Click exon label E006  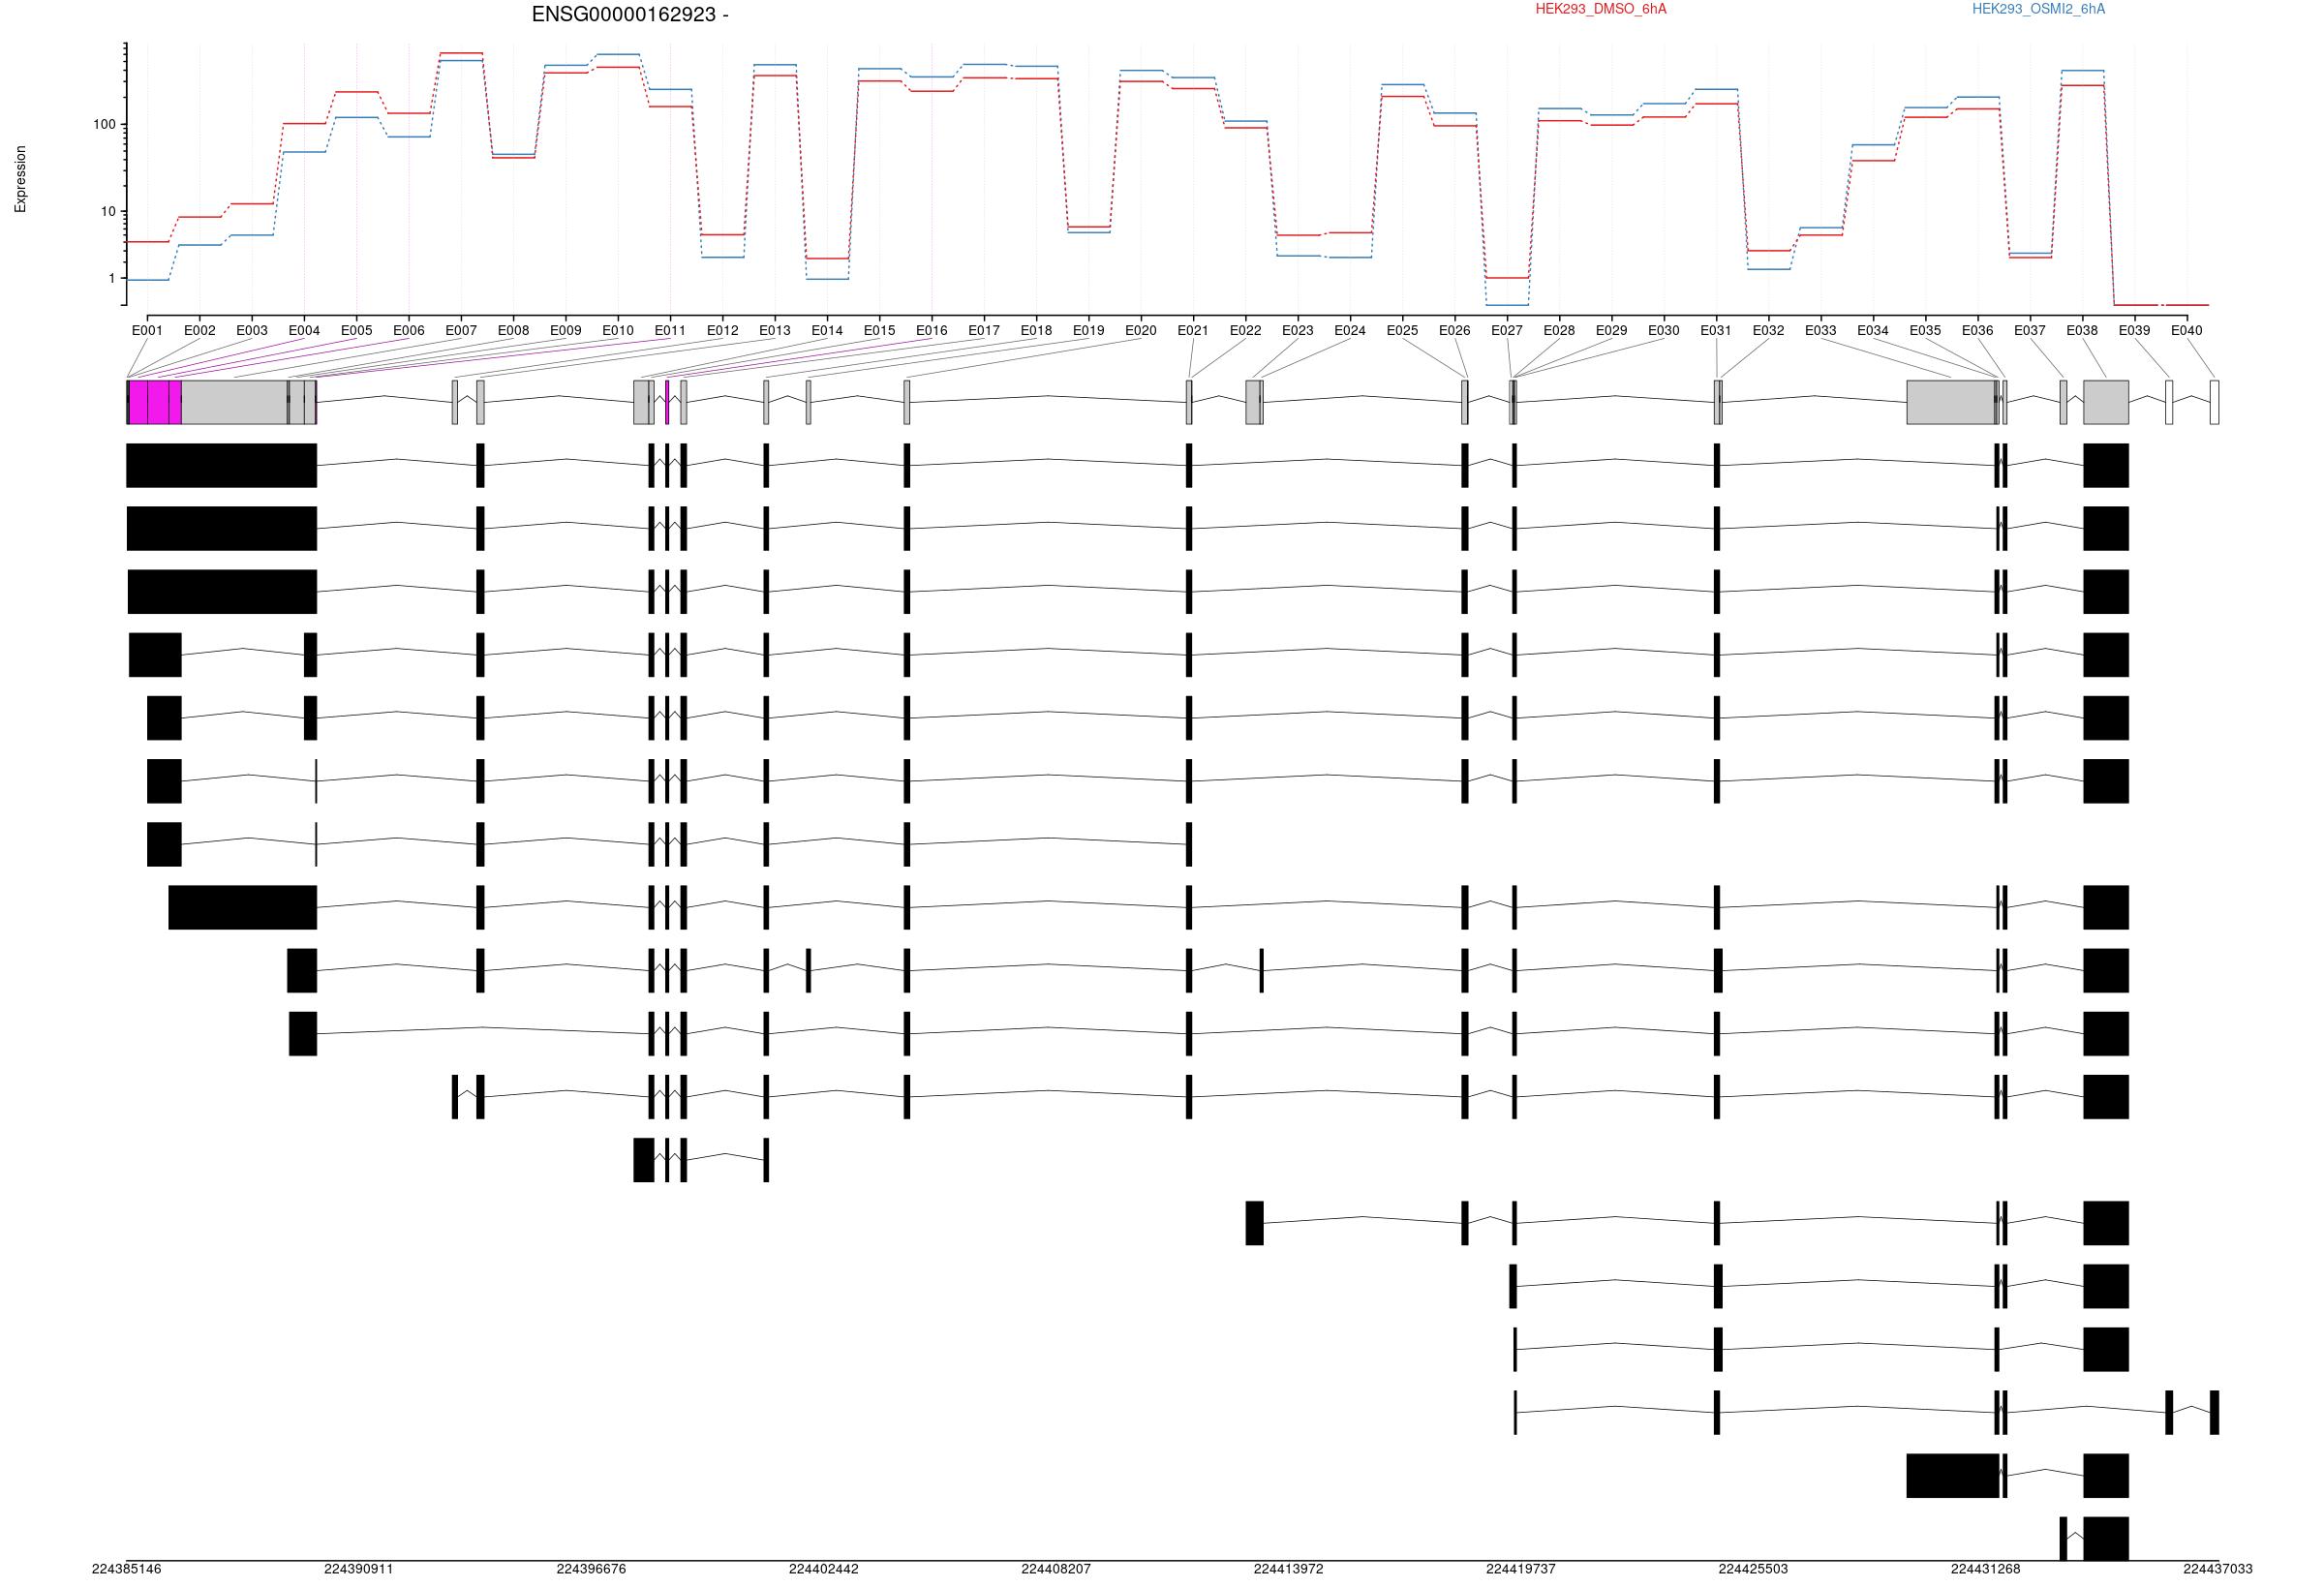409,330
